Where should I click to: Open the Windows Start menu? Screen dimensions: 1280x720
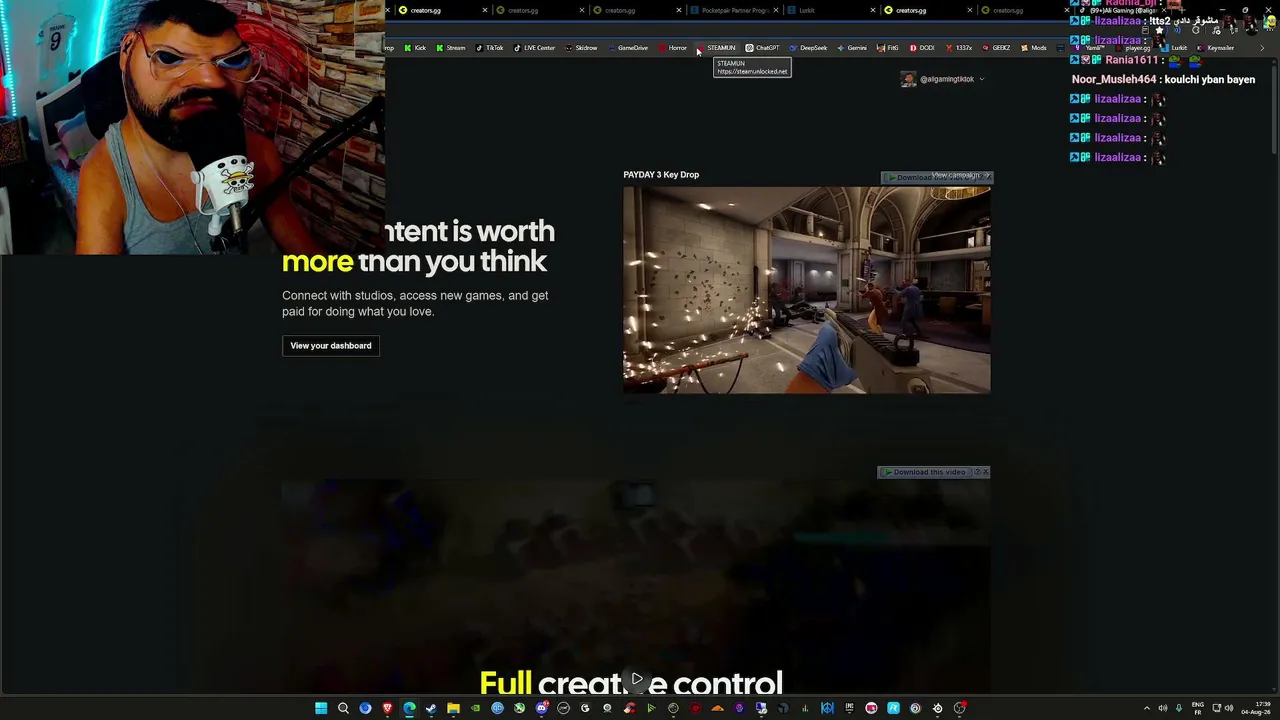[x=321, y=708]
